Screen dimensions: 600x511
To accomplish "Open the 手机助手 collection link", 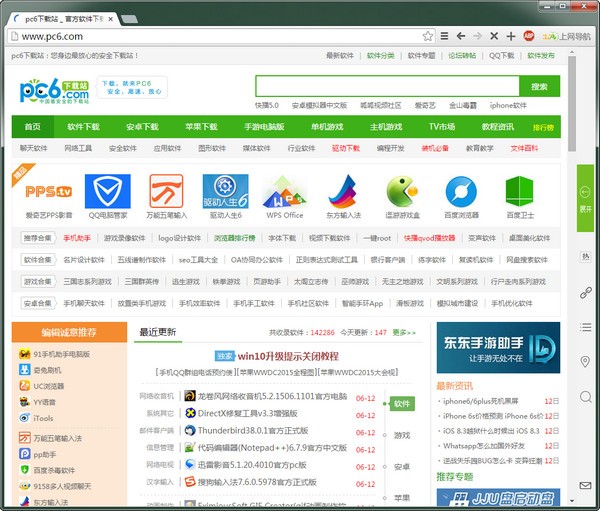I will pos(77,238).
